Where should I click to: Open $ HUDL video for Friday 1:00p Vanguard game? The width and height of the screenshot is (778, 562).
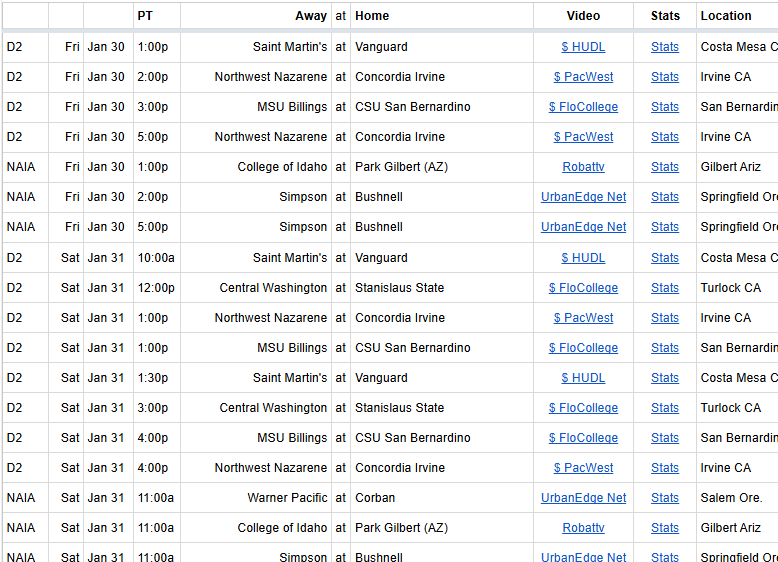[583, 47]
